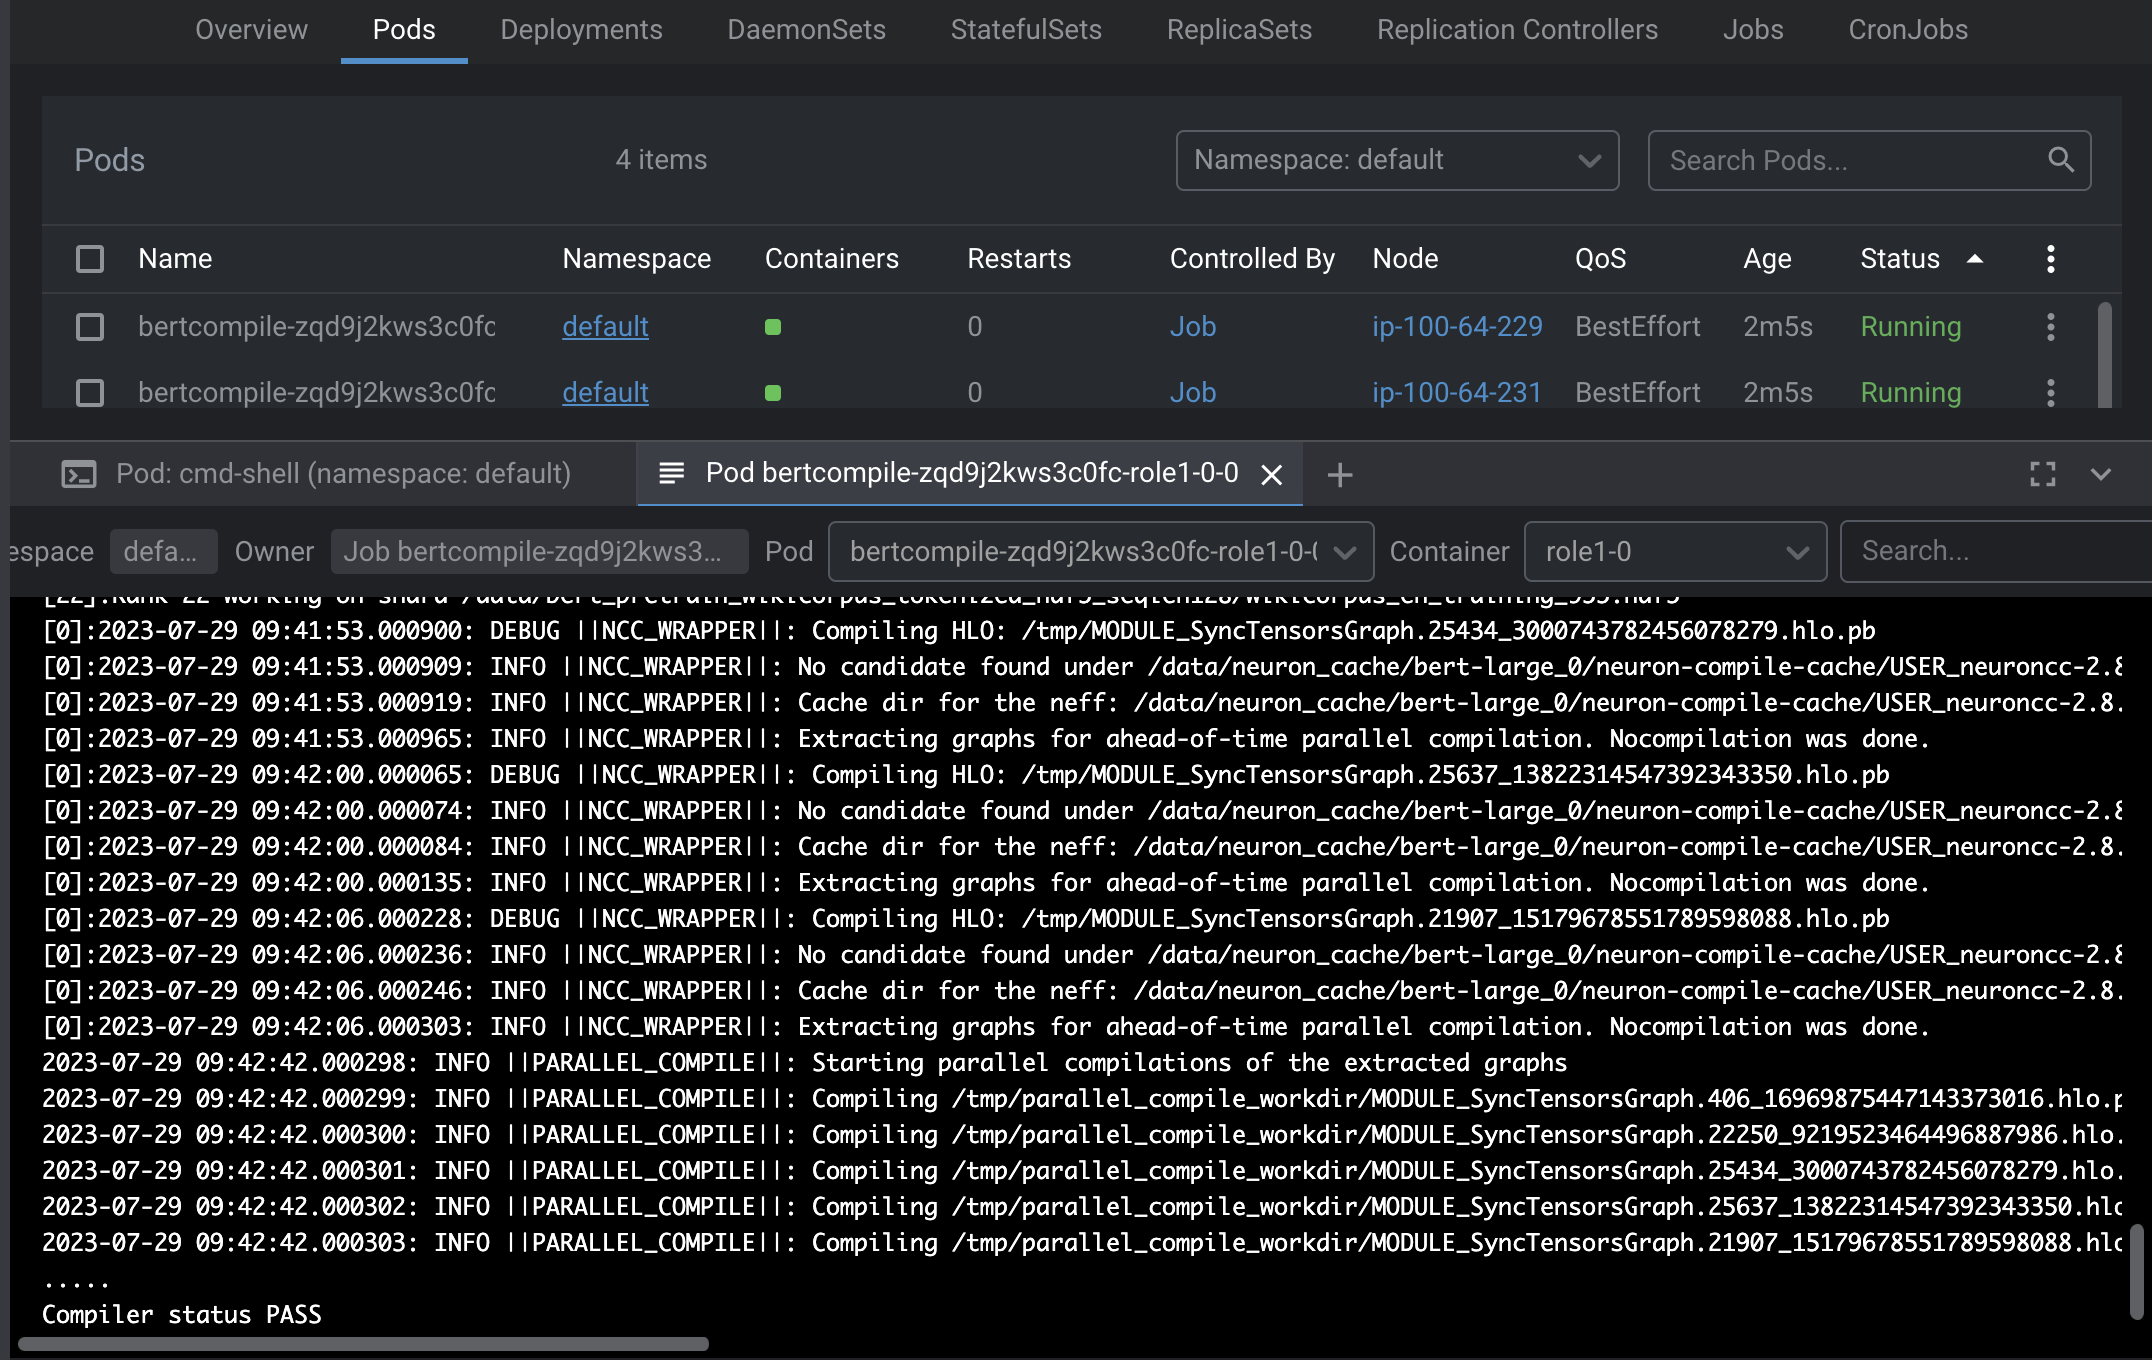Toggle Status column sort arrow
Screen dimensions: 2152x1360
click(x=1975, y=259)
